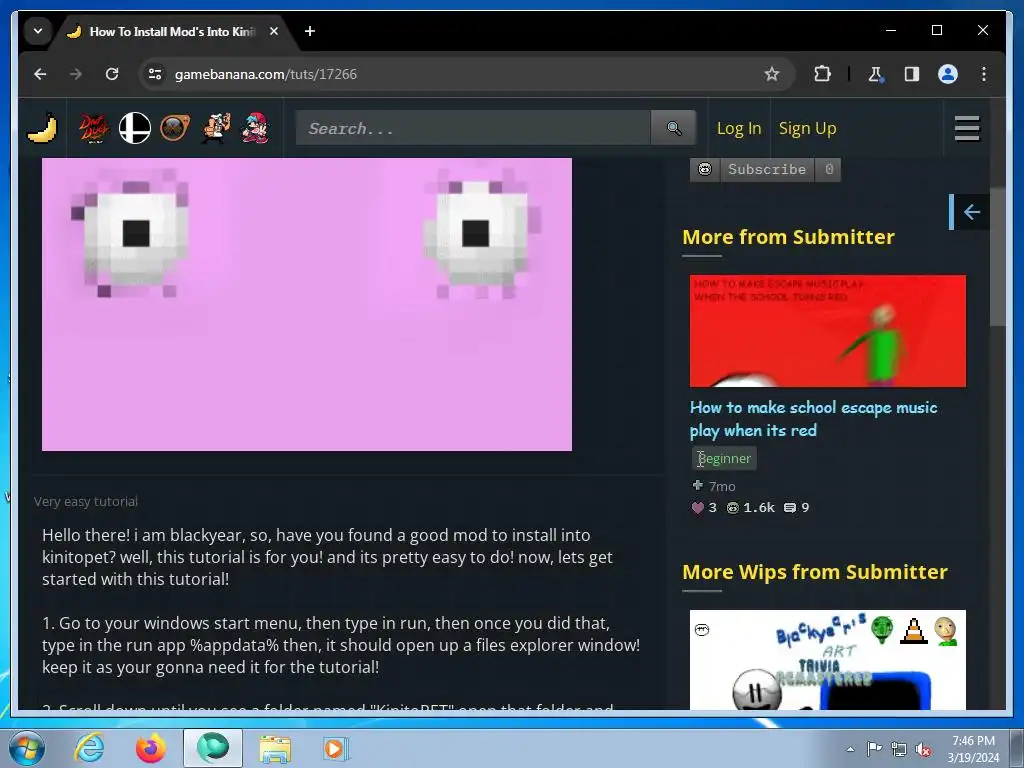Viewport: 1024px width, 768px height.
Task: Open the tab search dropdown arrow
Action: click(x=38, y=31)
